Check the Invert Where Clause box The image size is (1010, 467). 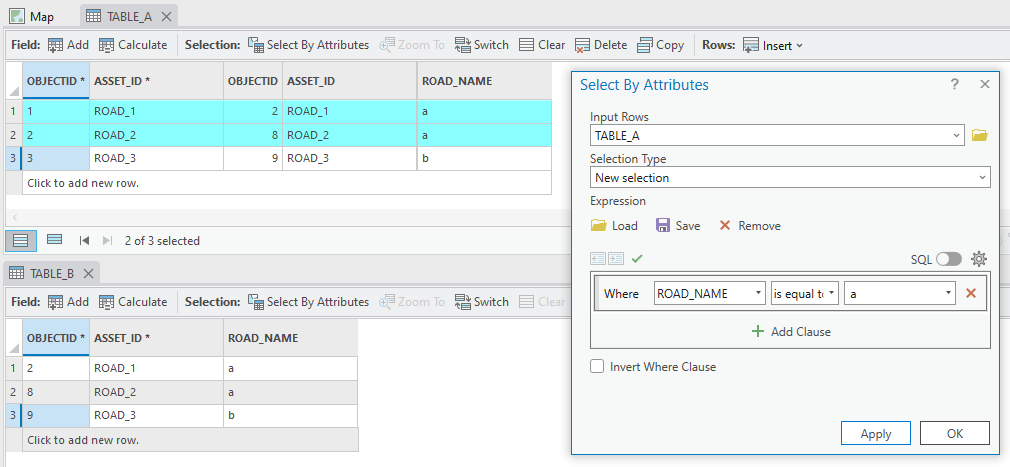(598, 367)
